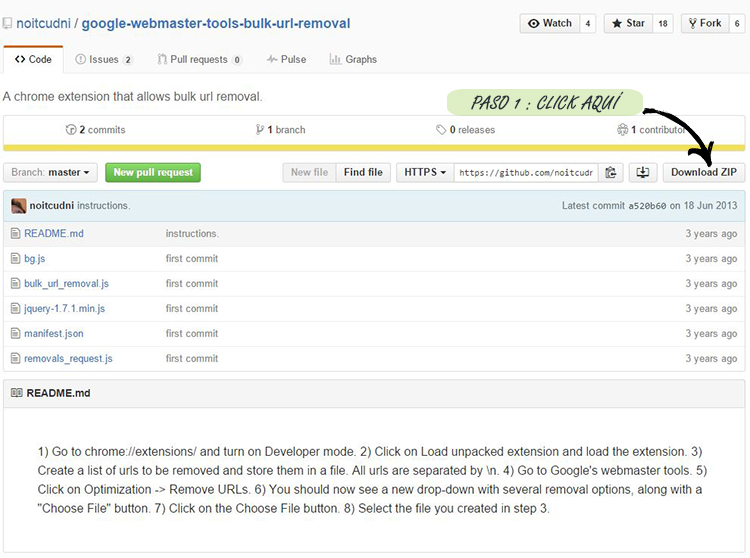Open the Graphs tab
This screenshot has height=558, width=750.
[353, 59]
